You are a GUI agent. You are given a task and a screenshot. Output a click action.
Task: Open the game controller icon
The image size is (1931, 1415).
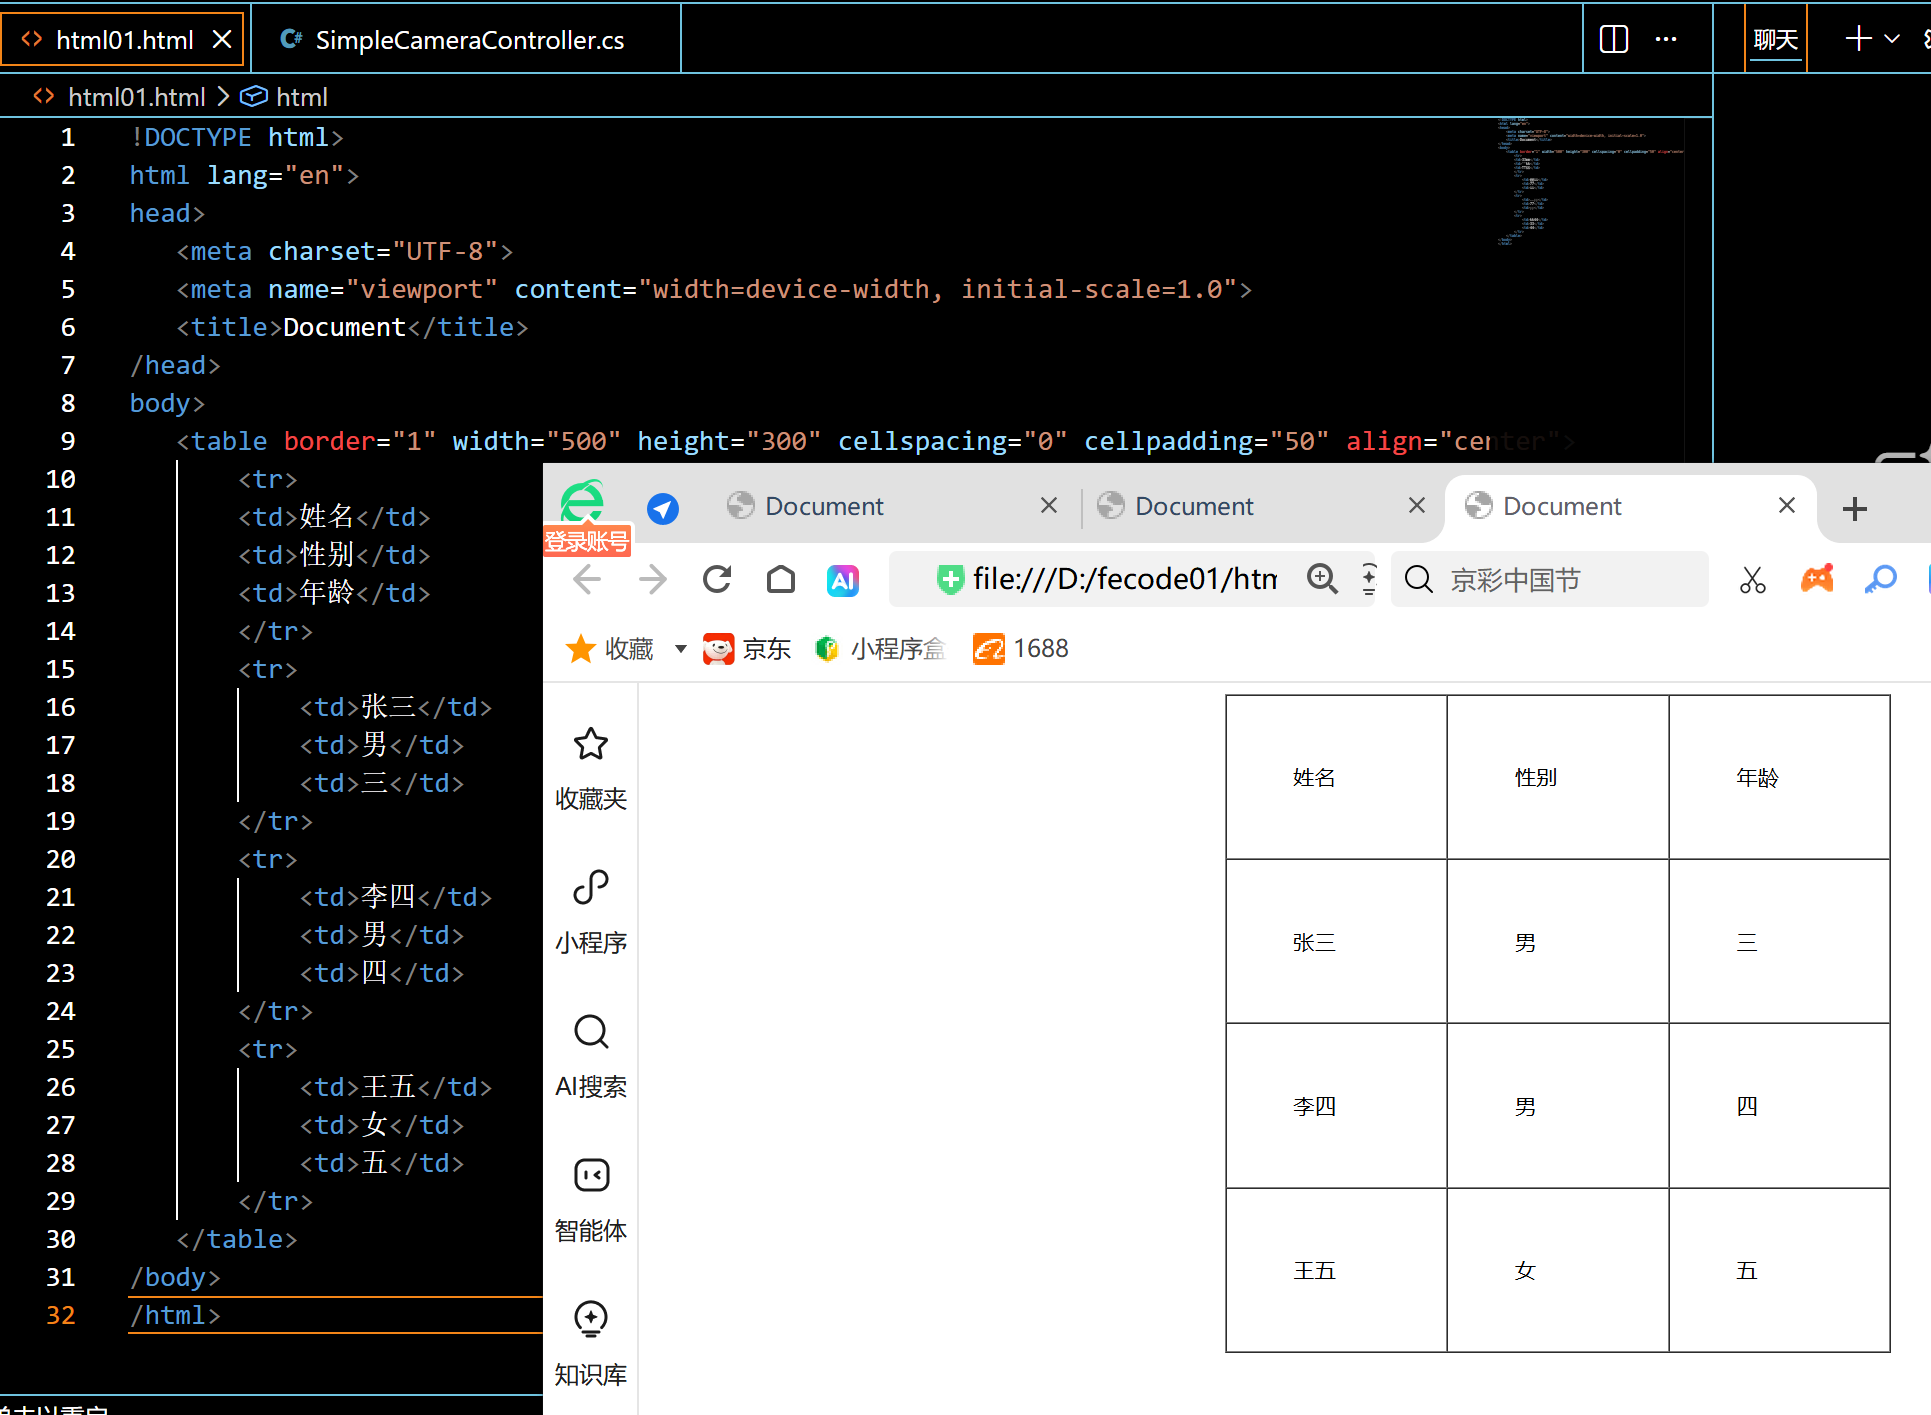[x=1817, y=579]
